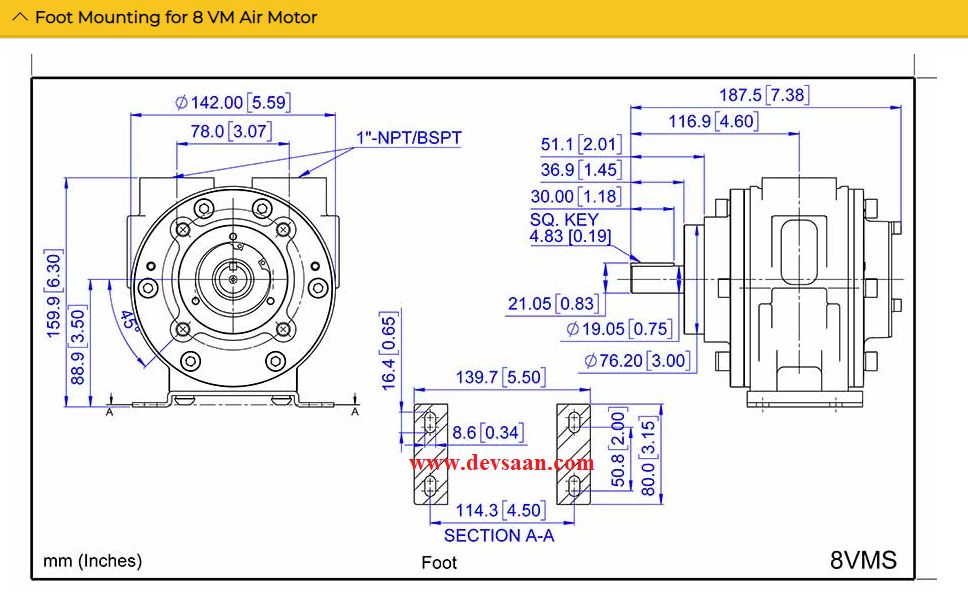Click the mounting foot bracket below front view

tap(230, 405)
